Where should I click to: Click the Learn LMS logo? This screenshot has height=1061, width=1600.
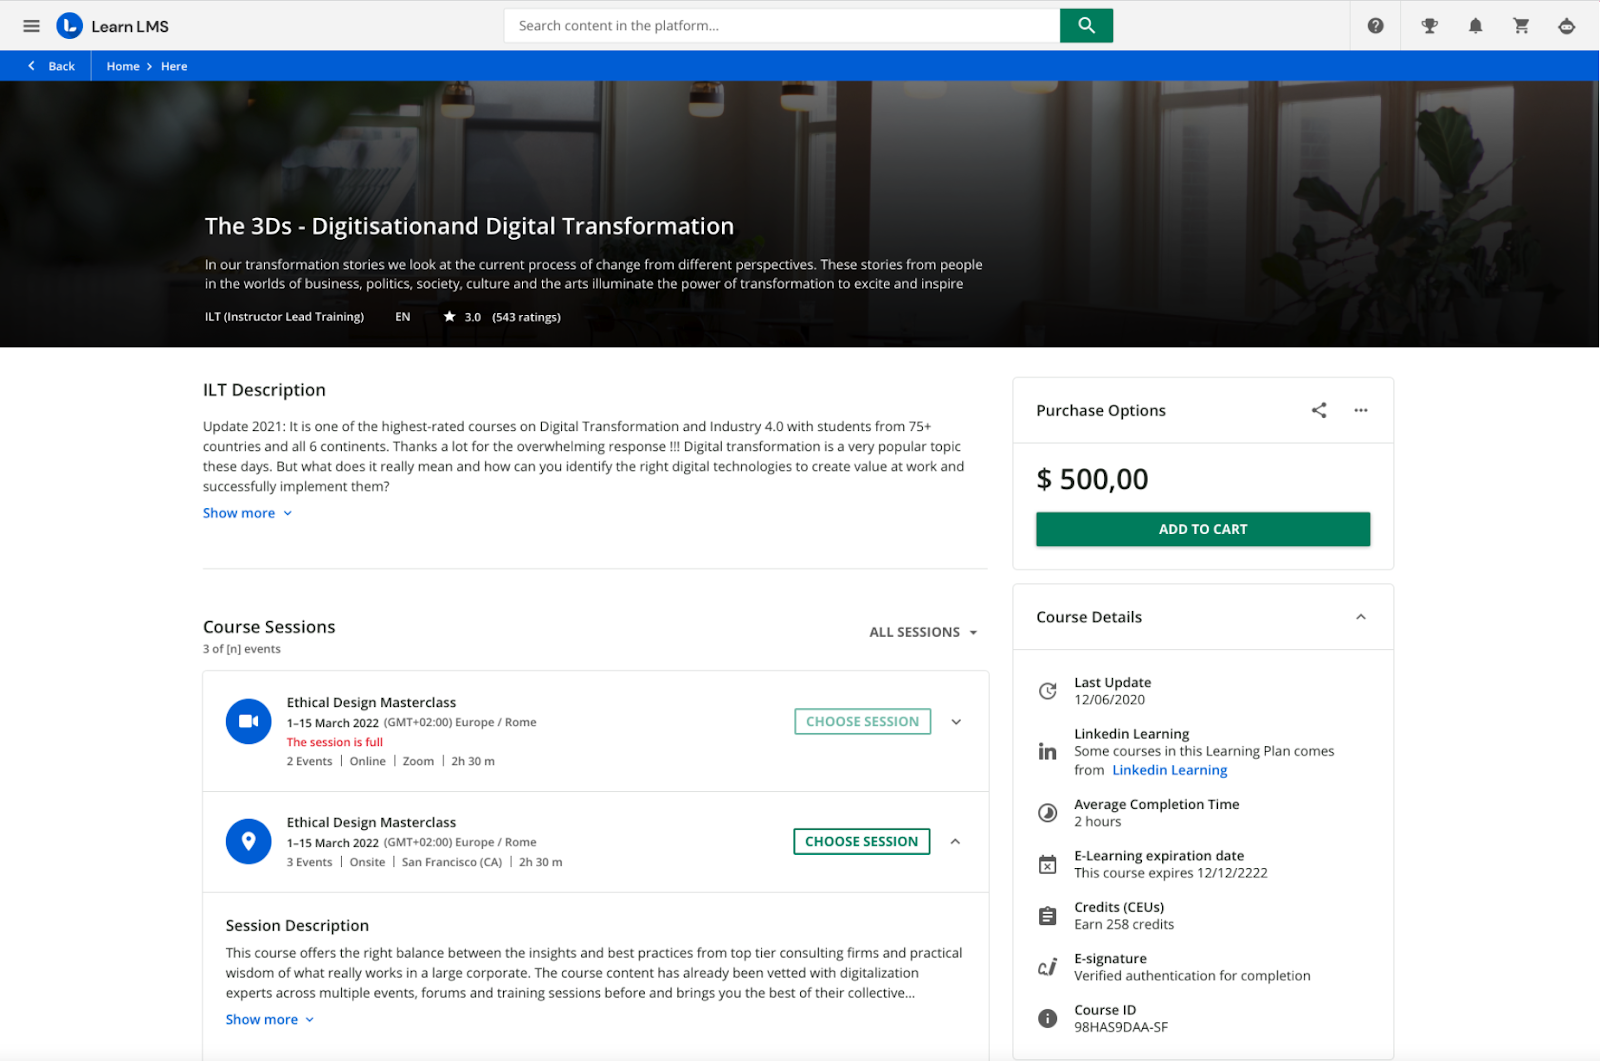(x=113, y=26)
